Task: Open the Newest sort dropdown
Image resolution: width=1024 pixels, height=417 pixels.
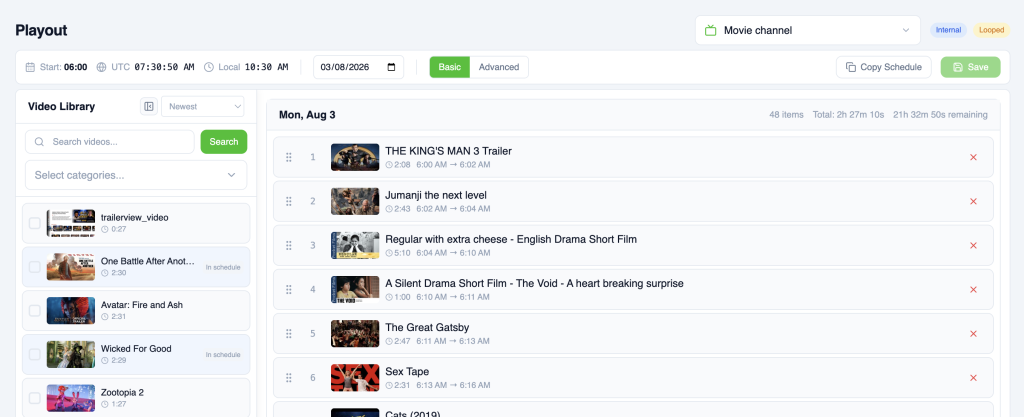Action: pyautogui.click(x=202, y=106)
